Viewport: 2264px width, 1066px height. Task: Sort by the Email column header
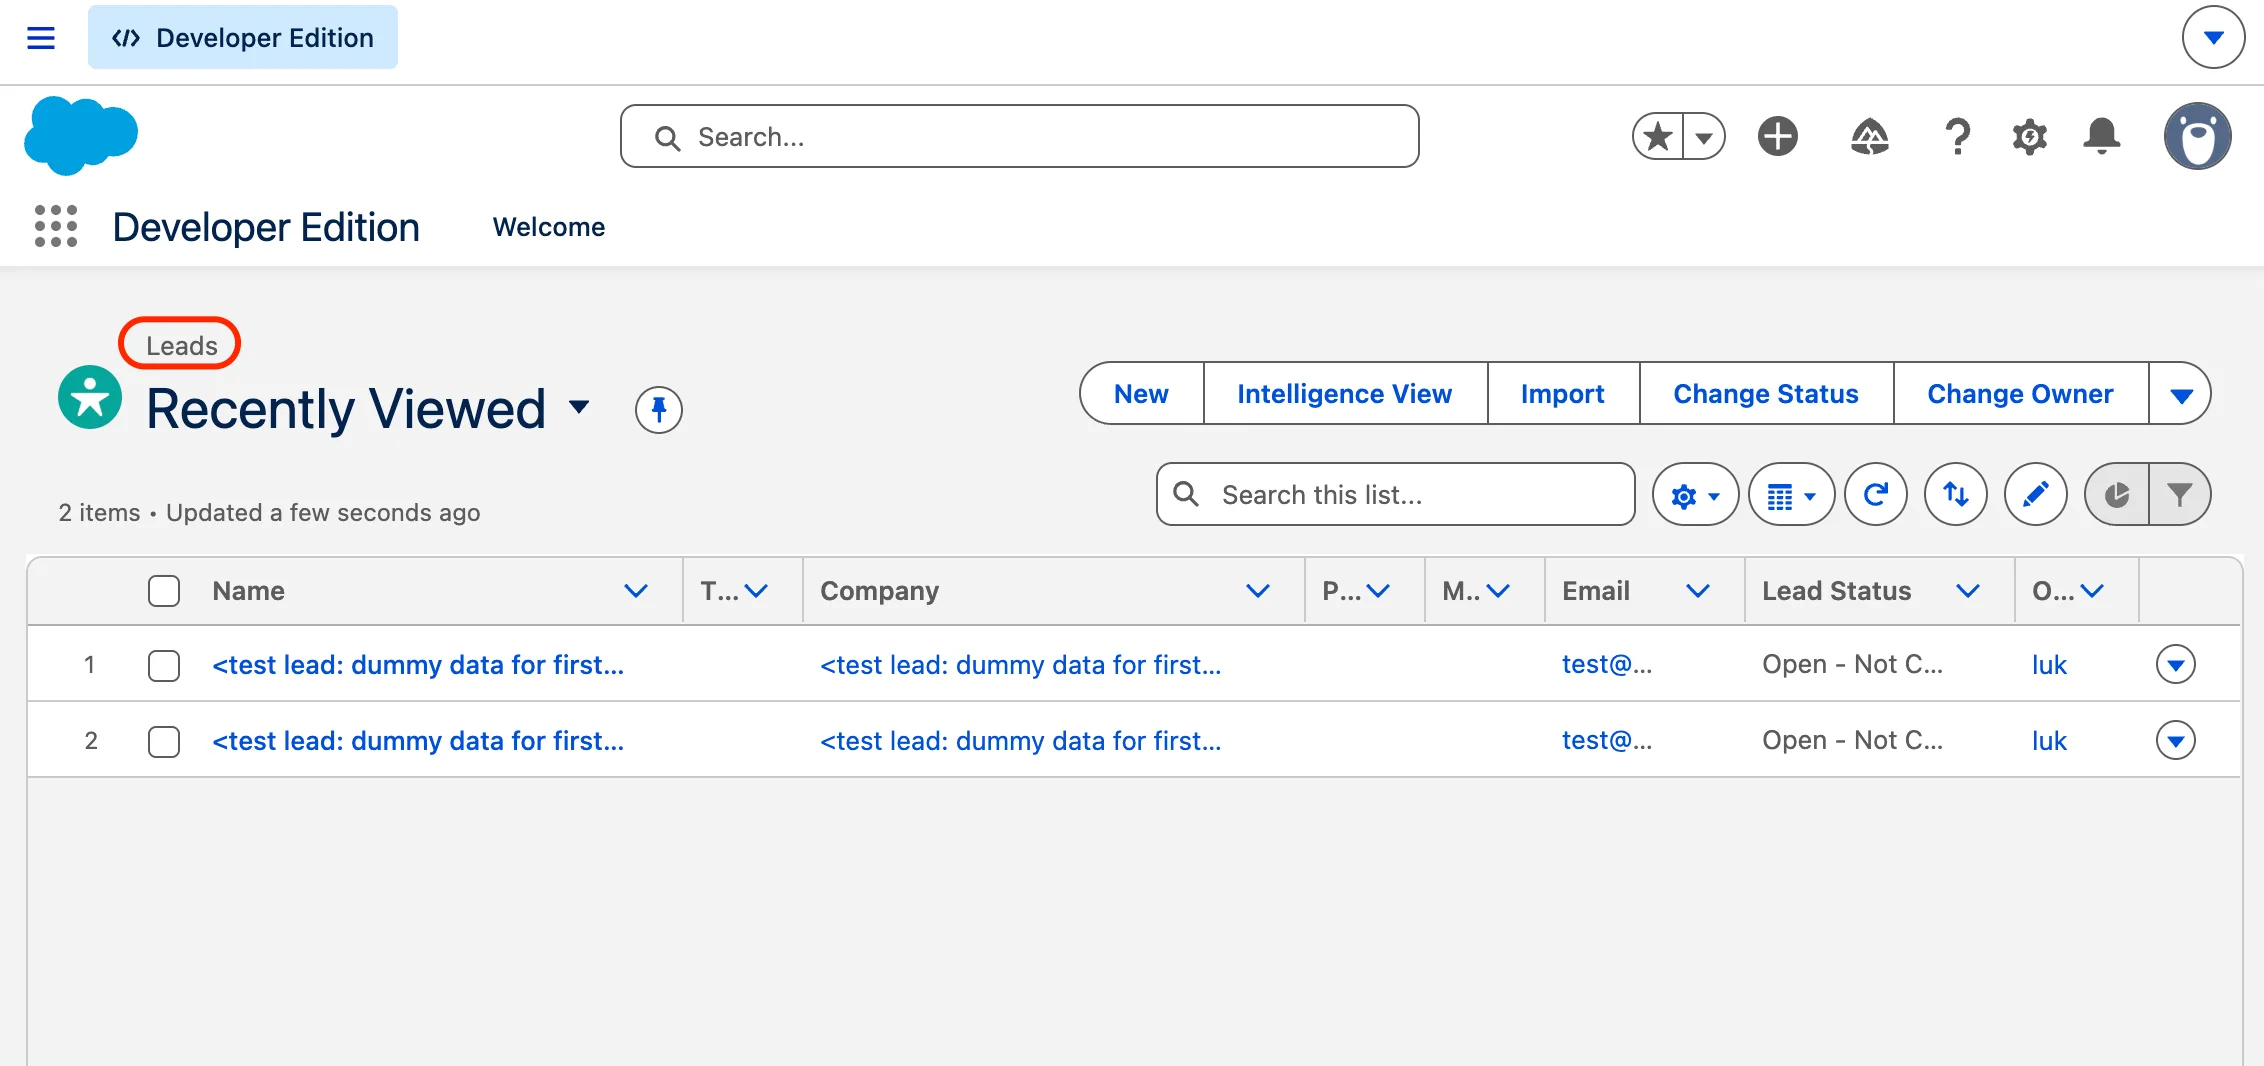click(x=1596, y=591)
